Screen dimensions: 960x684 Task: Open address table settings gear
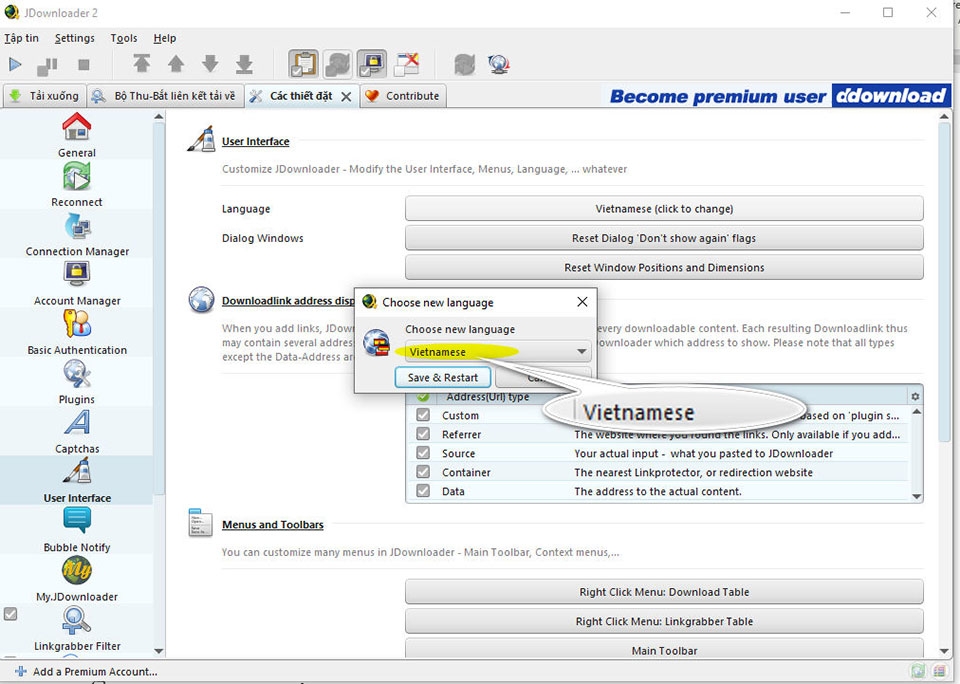915,397
